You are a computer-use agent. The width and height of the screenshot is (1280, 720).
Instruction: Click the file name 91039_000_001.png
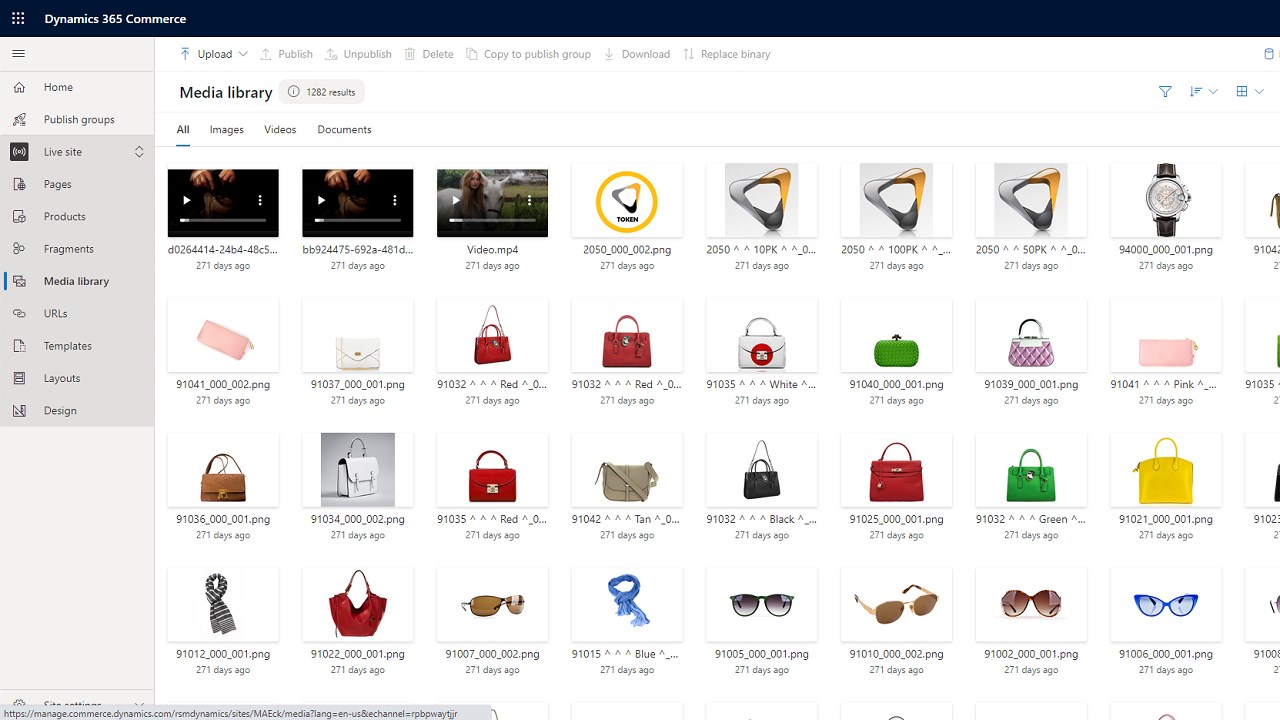pyautogui.click(x=1031, y=384)
